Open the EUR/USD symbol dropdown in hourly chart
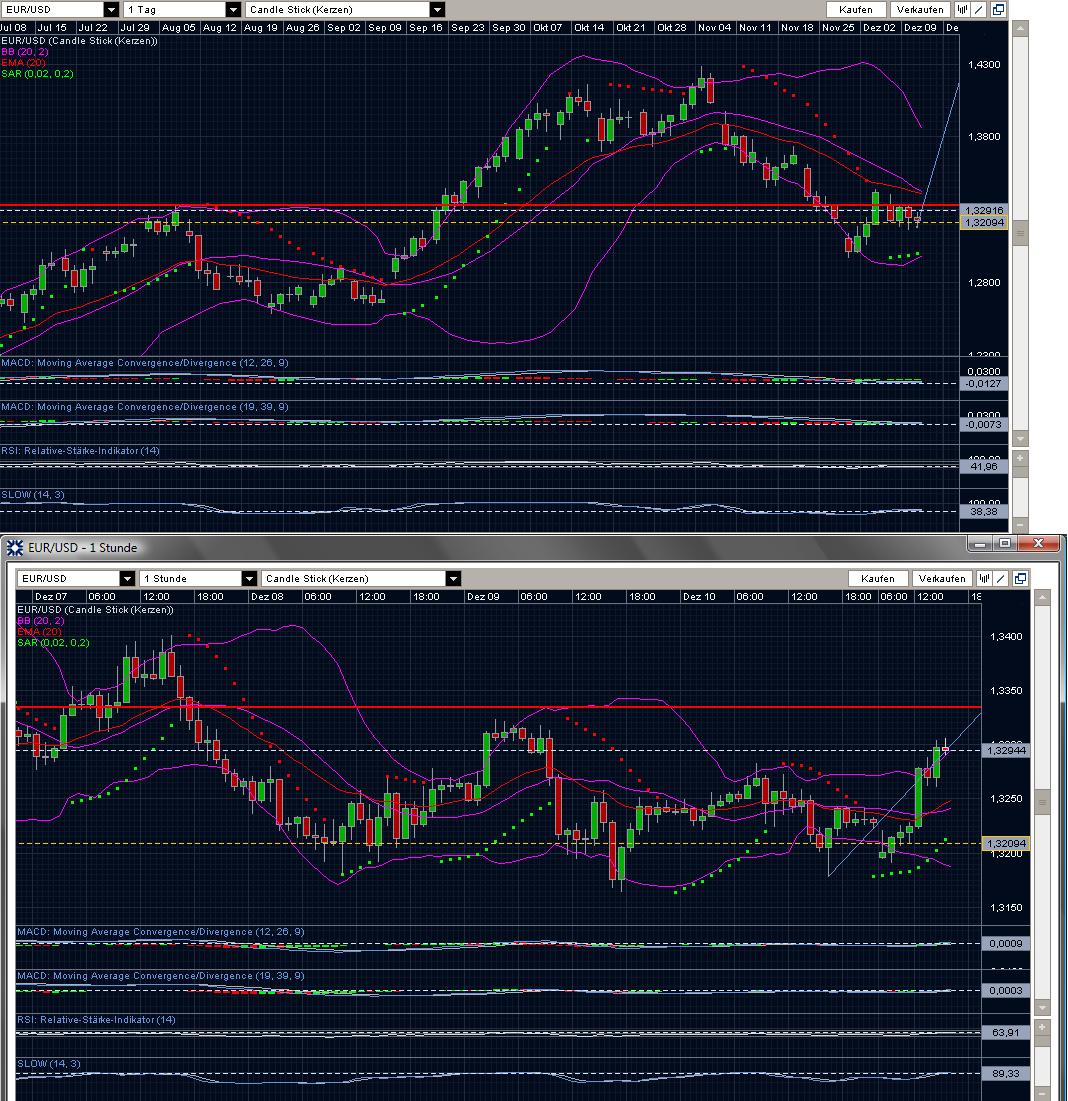The image size is (1068, 1101). click(127, 579)
